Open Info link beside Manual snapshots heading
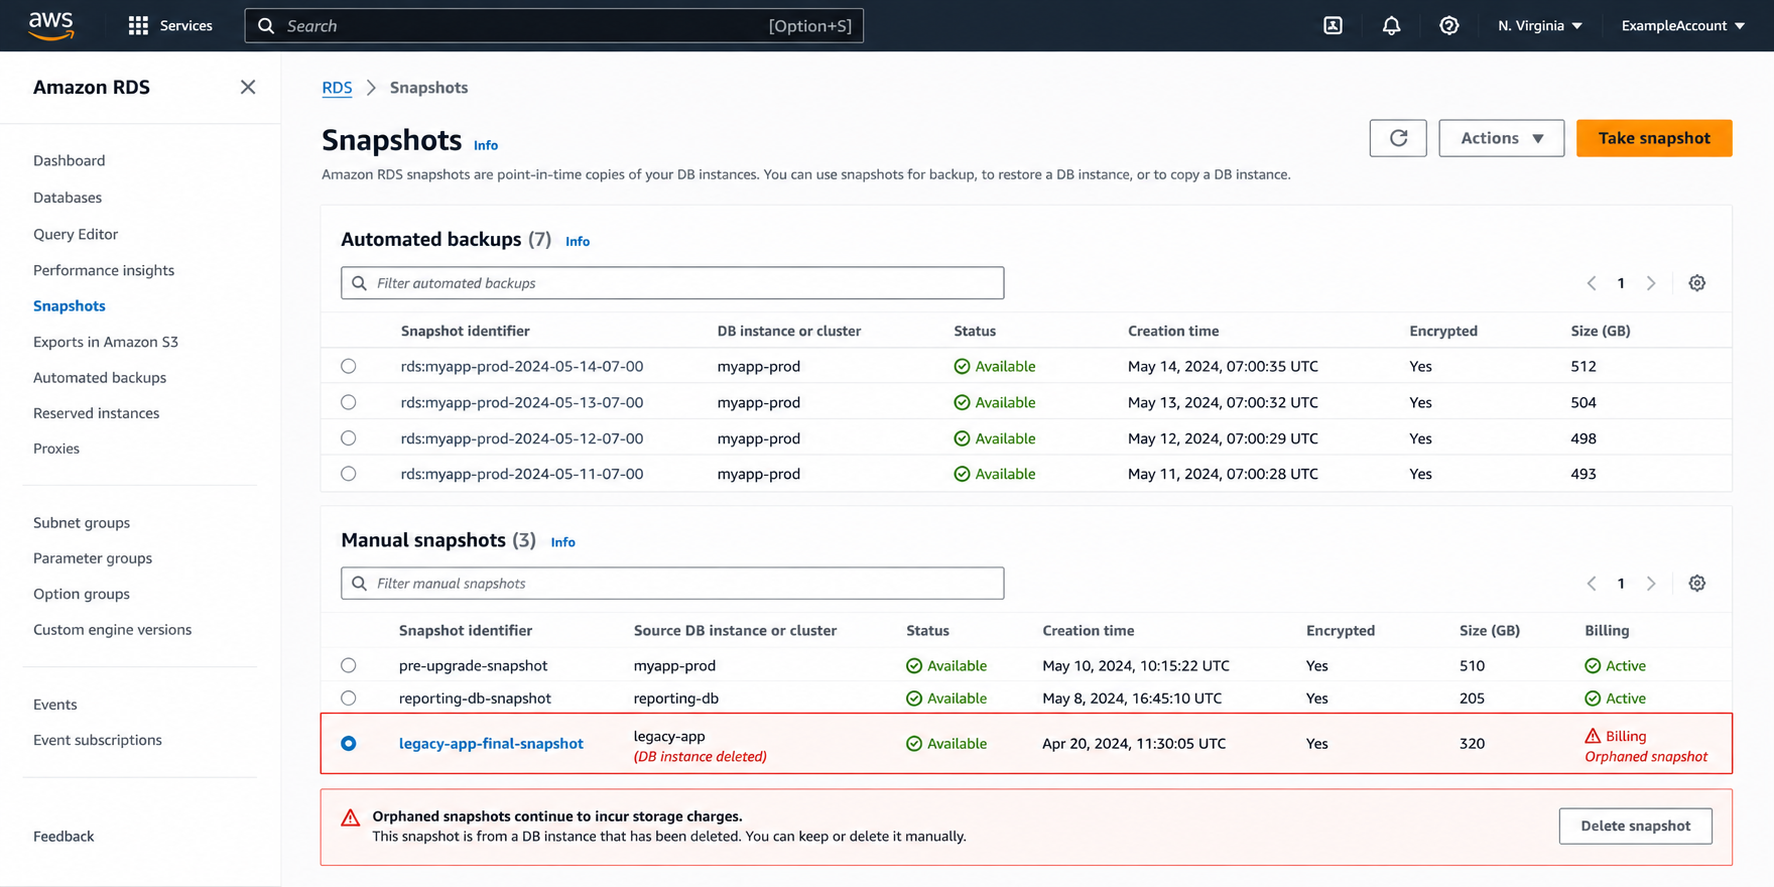Viewport: 1774px width, 887px height. (x=563, y=542)
